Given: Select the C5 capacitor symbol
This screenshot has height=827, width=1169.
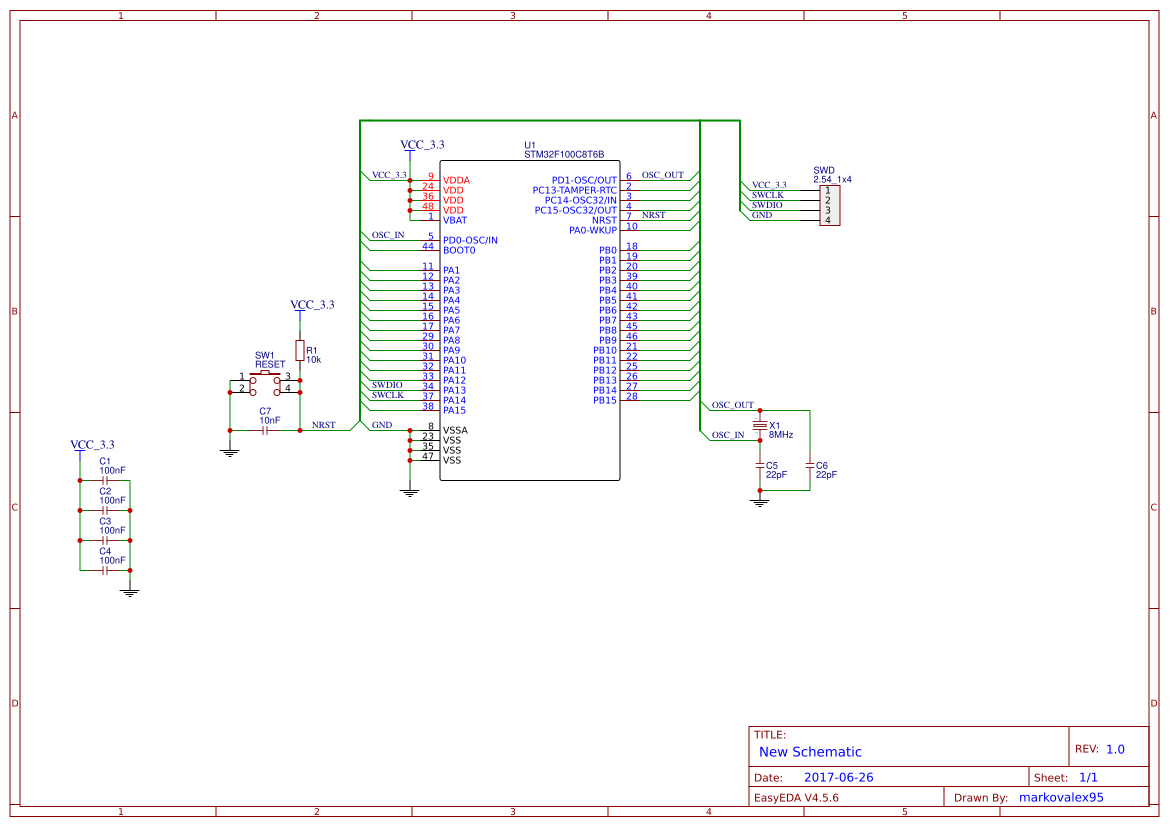Looking at the screenshot, I should [x=760, y=465].
